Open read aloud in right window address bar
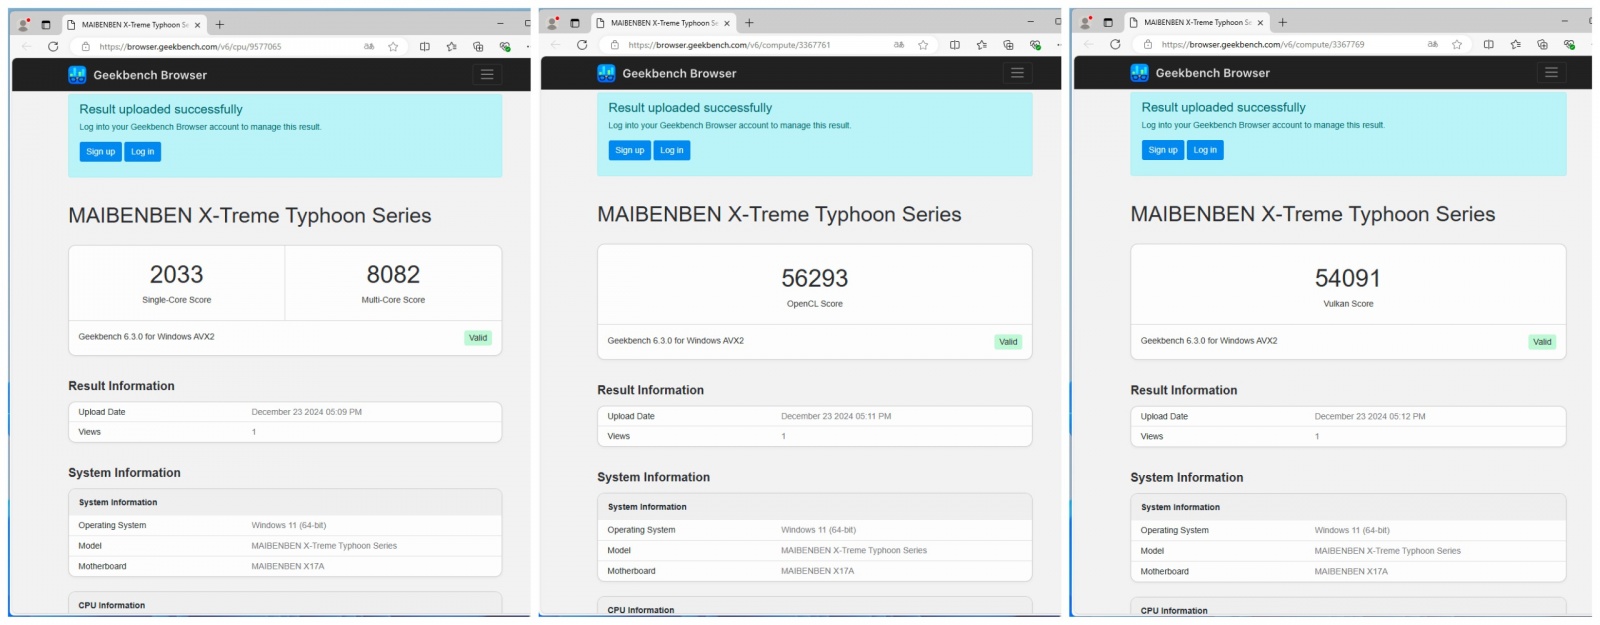 click(x=1433, y=45)
